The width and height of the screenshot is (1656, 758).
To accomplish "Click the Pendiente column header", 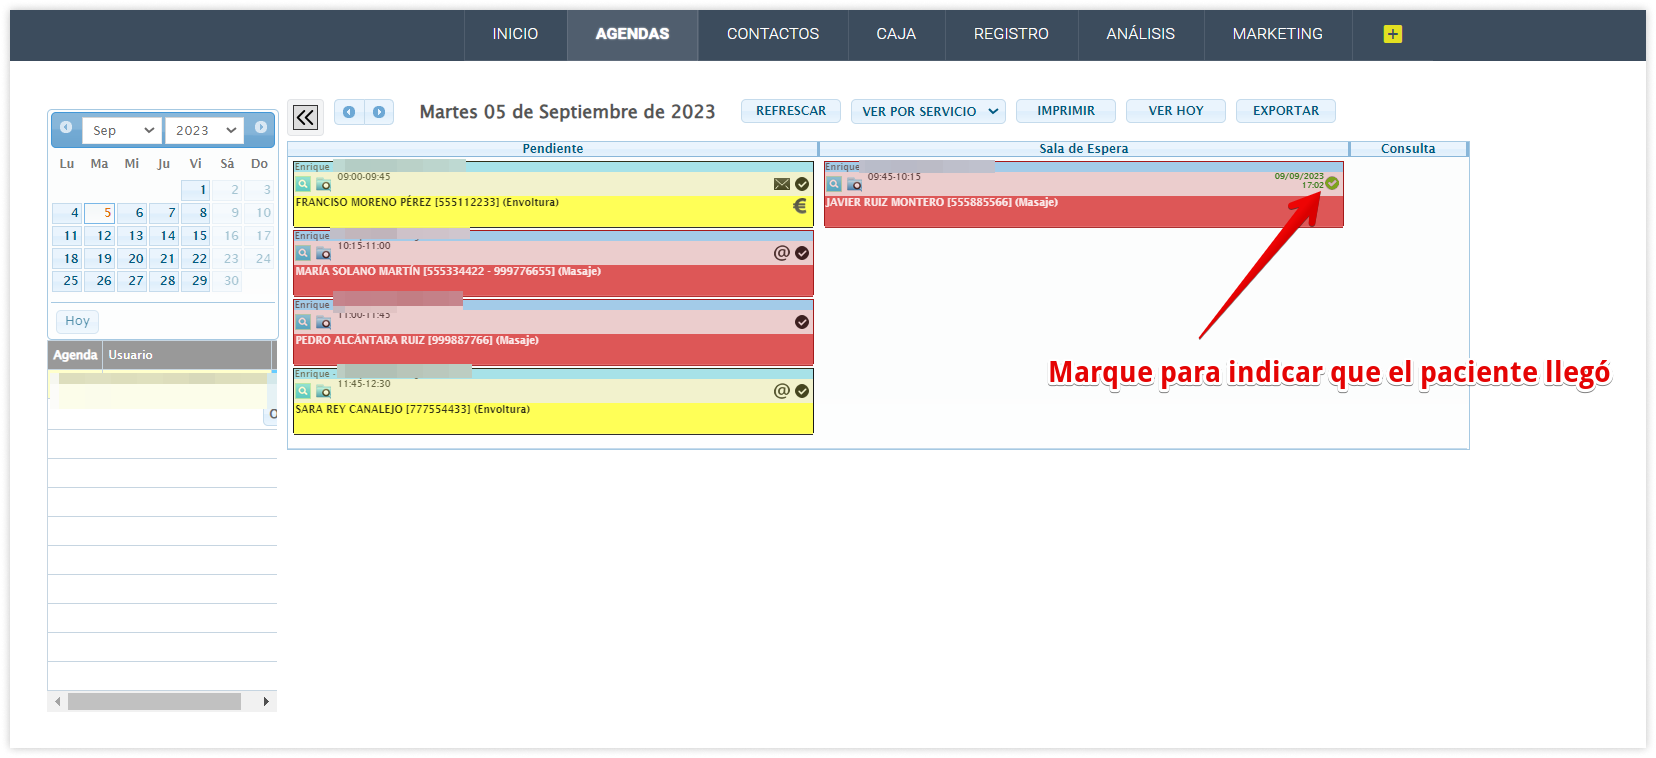I will pyautogui.click(x=553, y=149).
